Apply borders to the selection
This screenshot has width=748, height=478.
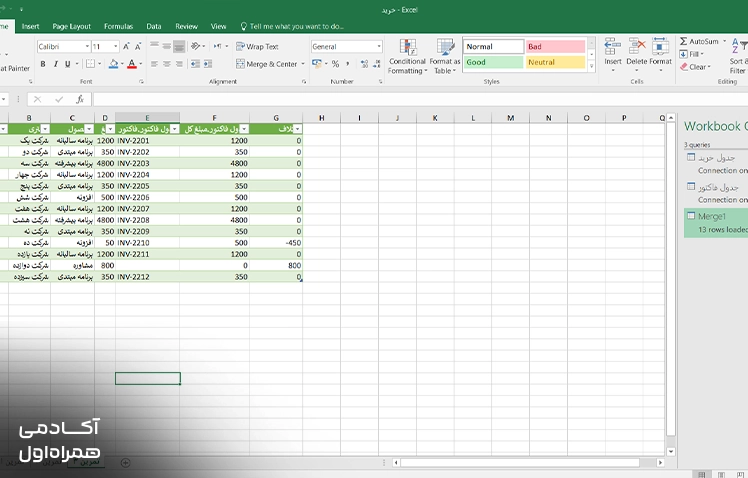click(x=90, y=64)
